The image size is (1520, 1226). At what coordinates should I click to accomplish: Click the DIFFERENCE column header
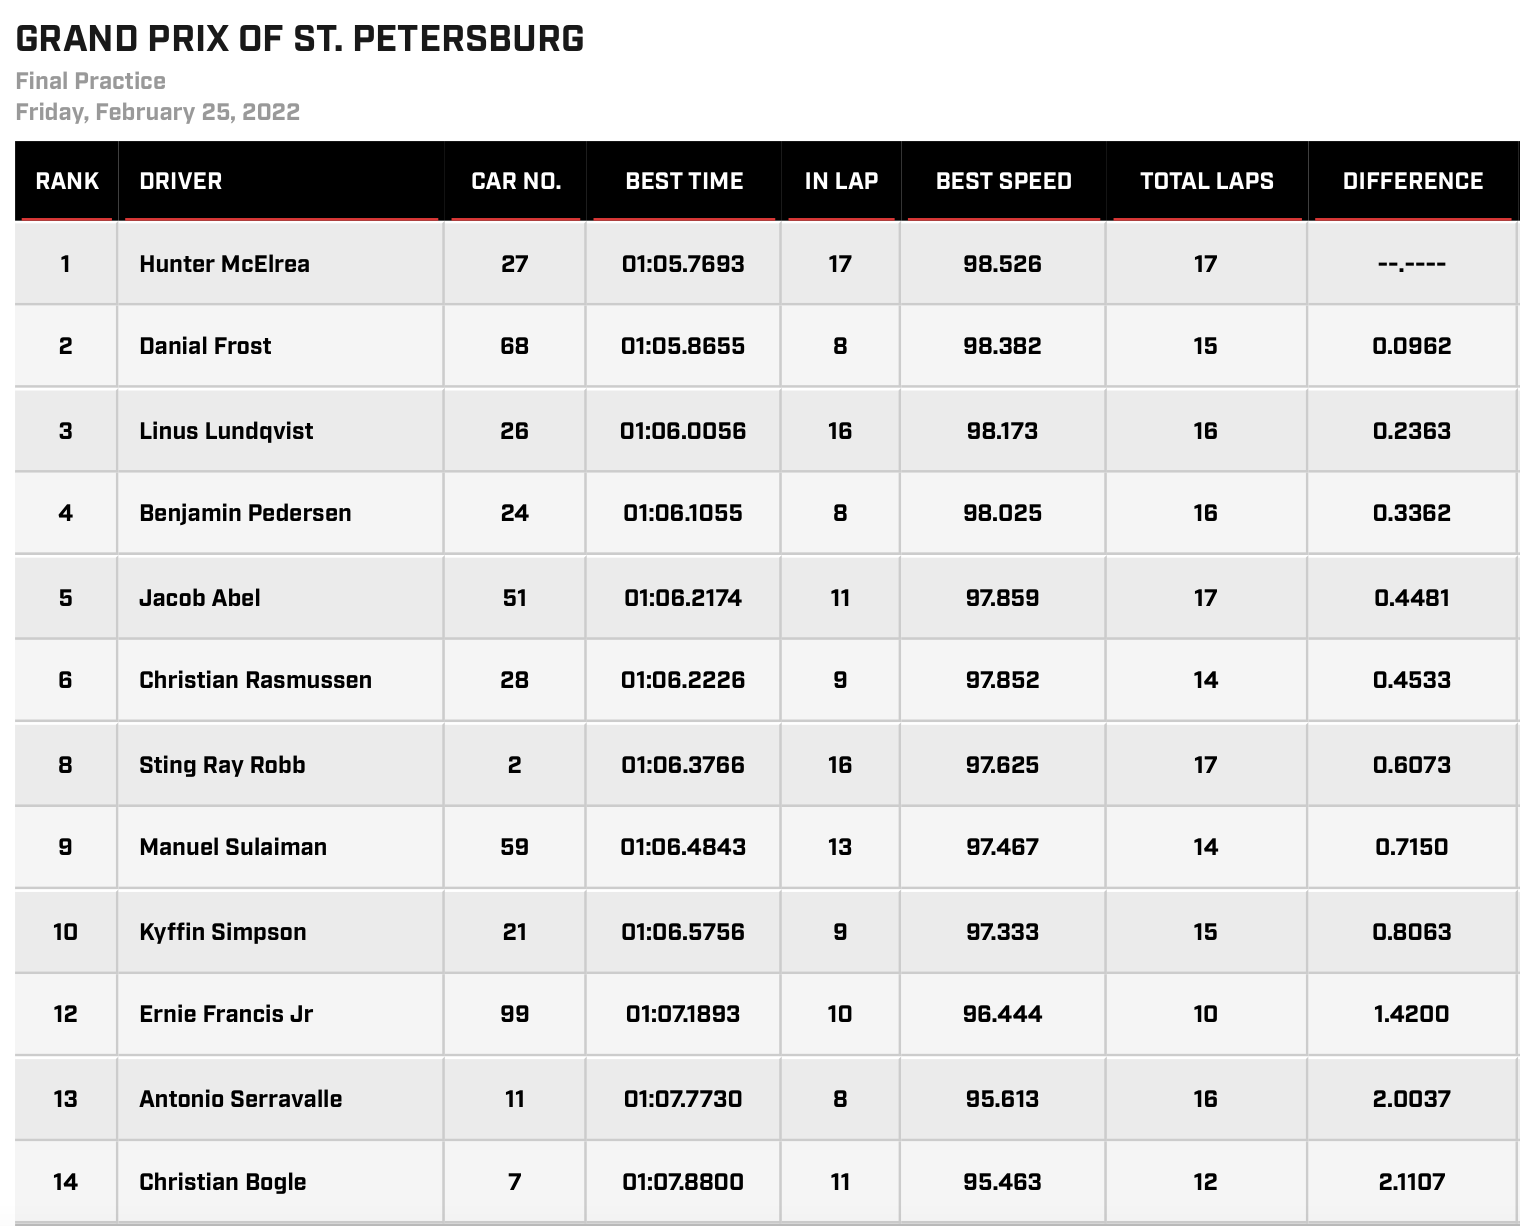[1413, 181]
